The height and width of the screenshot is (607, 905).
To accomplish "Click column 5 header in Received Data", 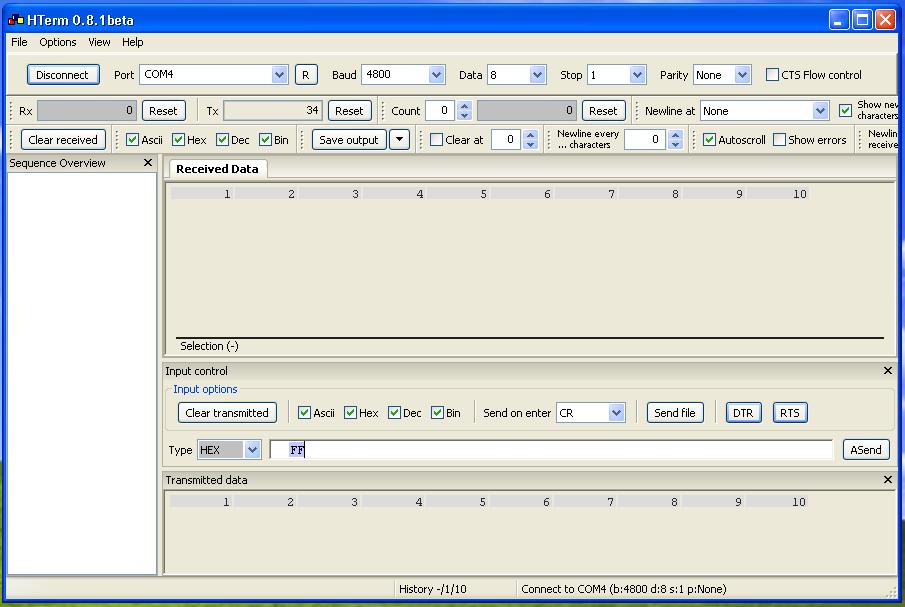I will coord(458,194).
